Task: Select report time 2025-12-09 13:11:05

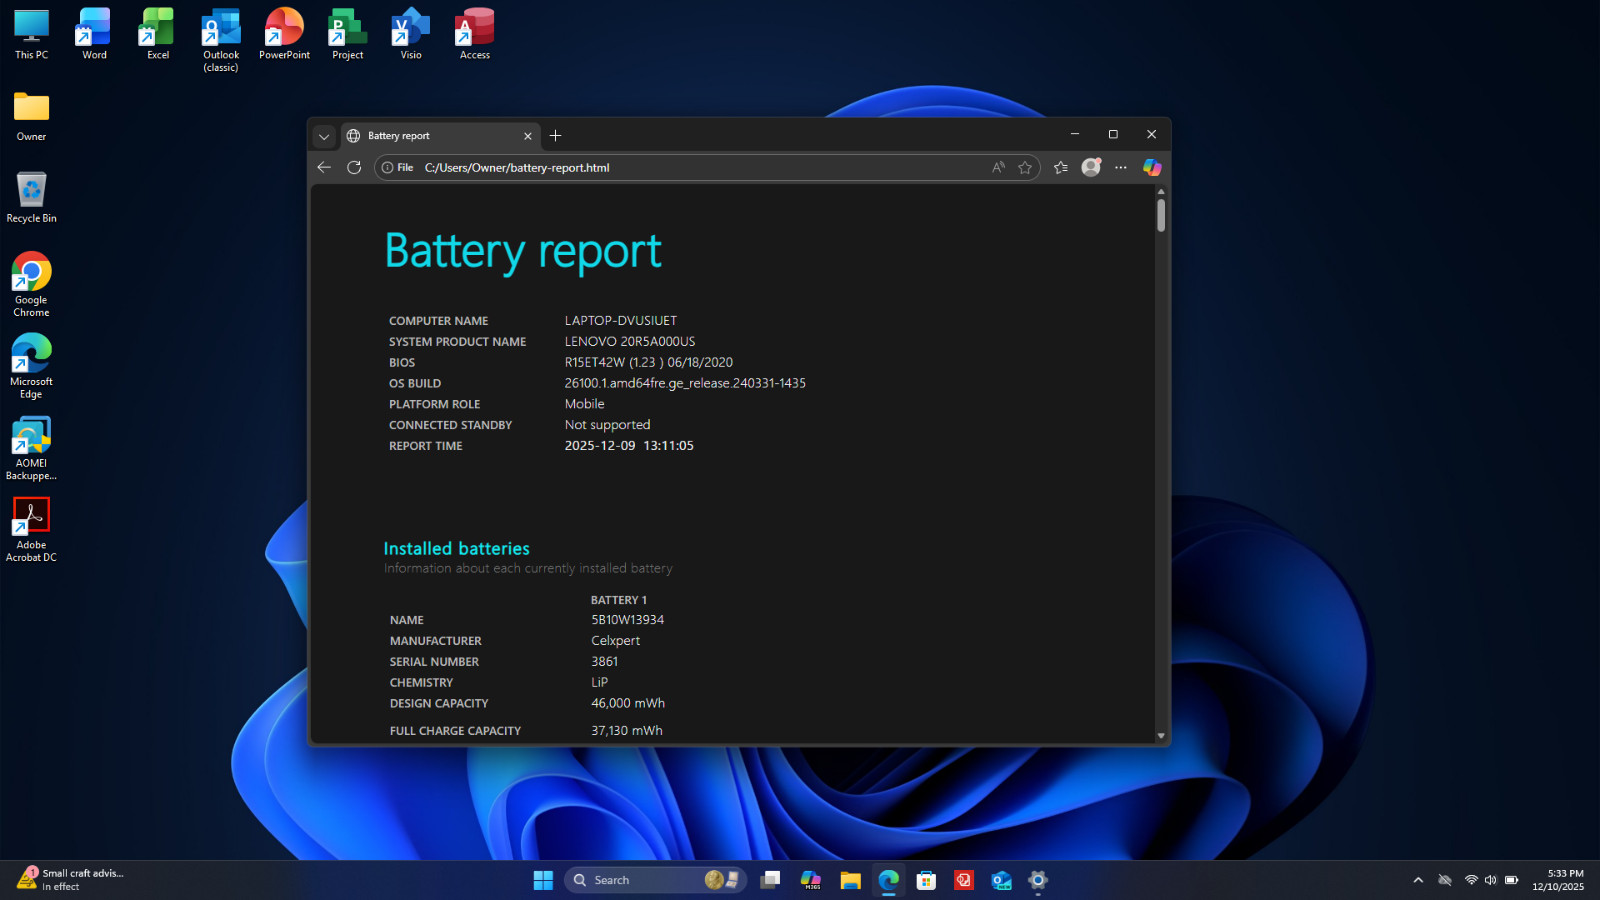Action: click(629, 446)
